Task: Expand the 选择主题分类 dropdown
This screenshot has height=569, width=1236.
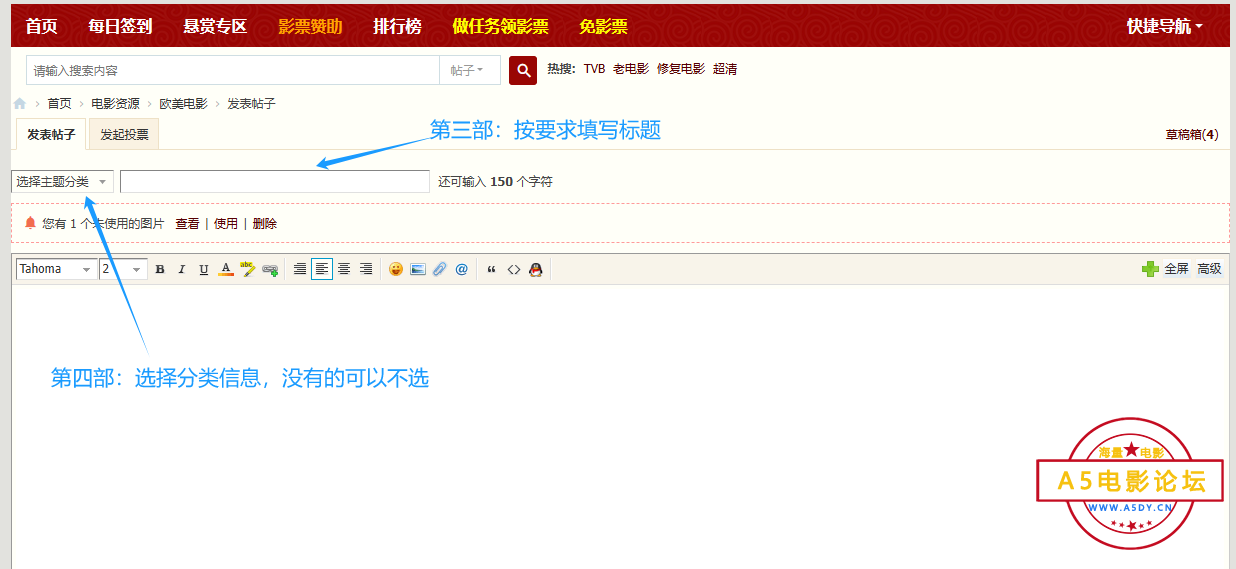Action: [x=62, y=182]
